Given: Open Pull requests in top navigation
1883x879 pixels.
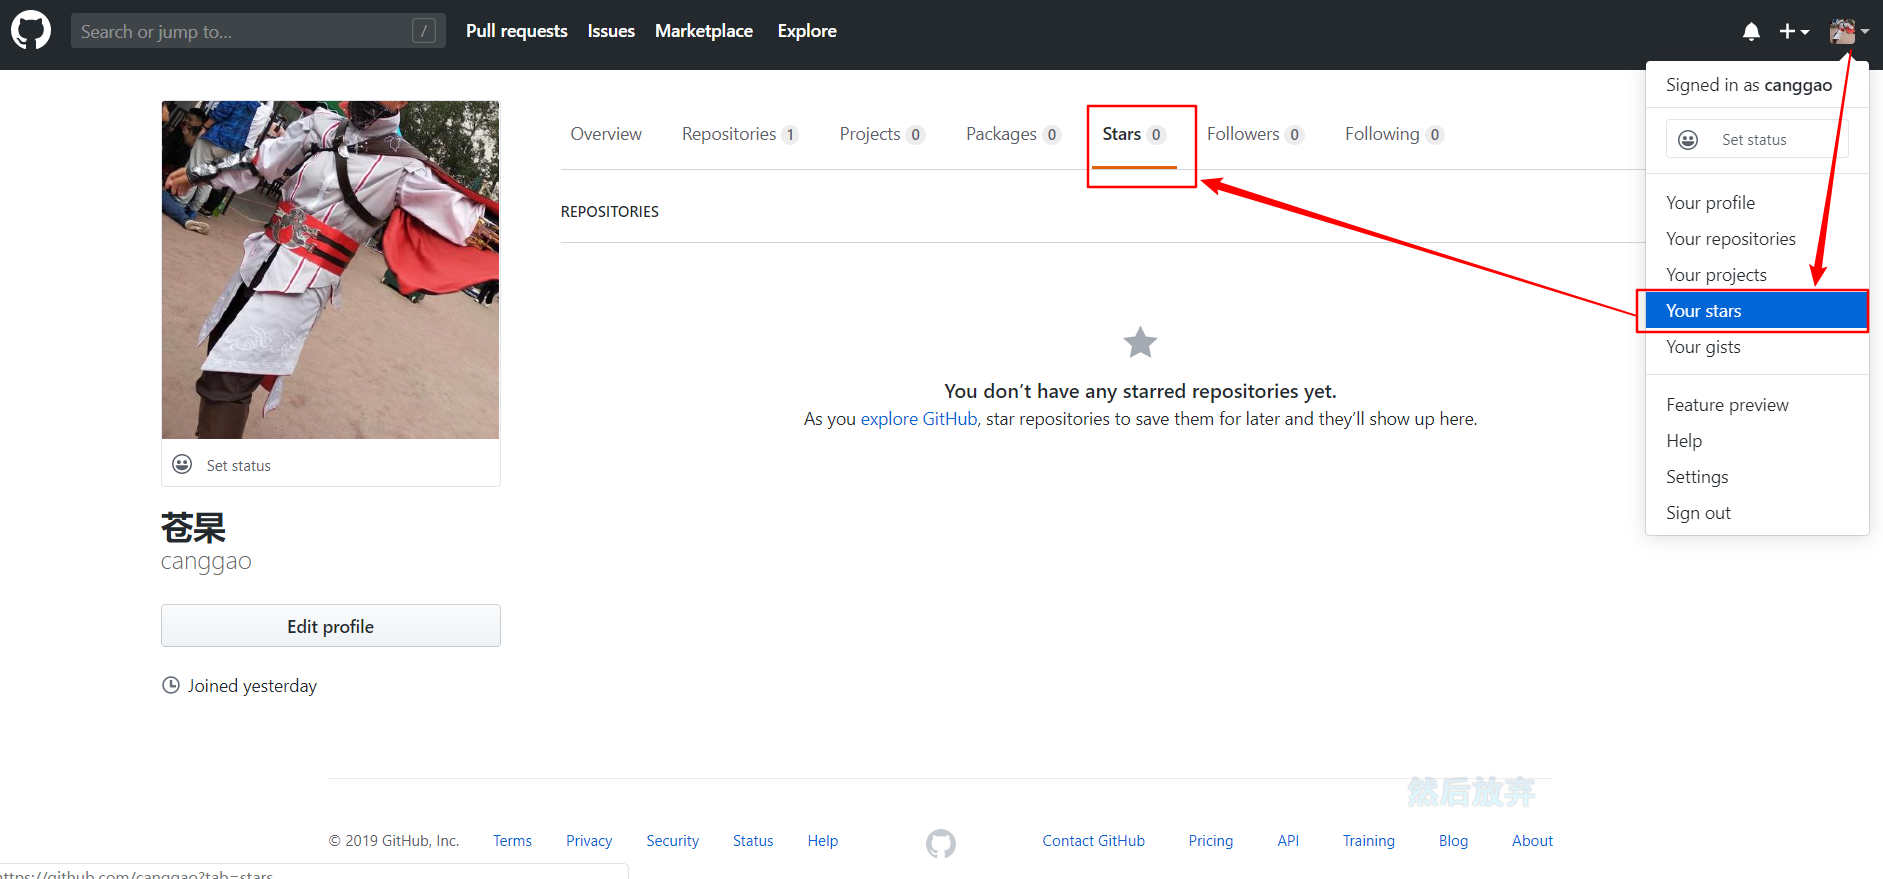Looking at the screenshot, I should click(516, 31).
